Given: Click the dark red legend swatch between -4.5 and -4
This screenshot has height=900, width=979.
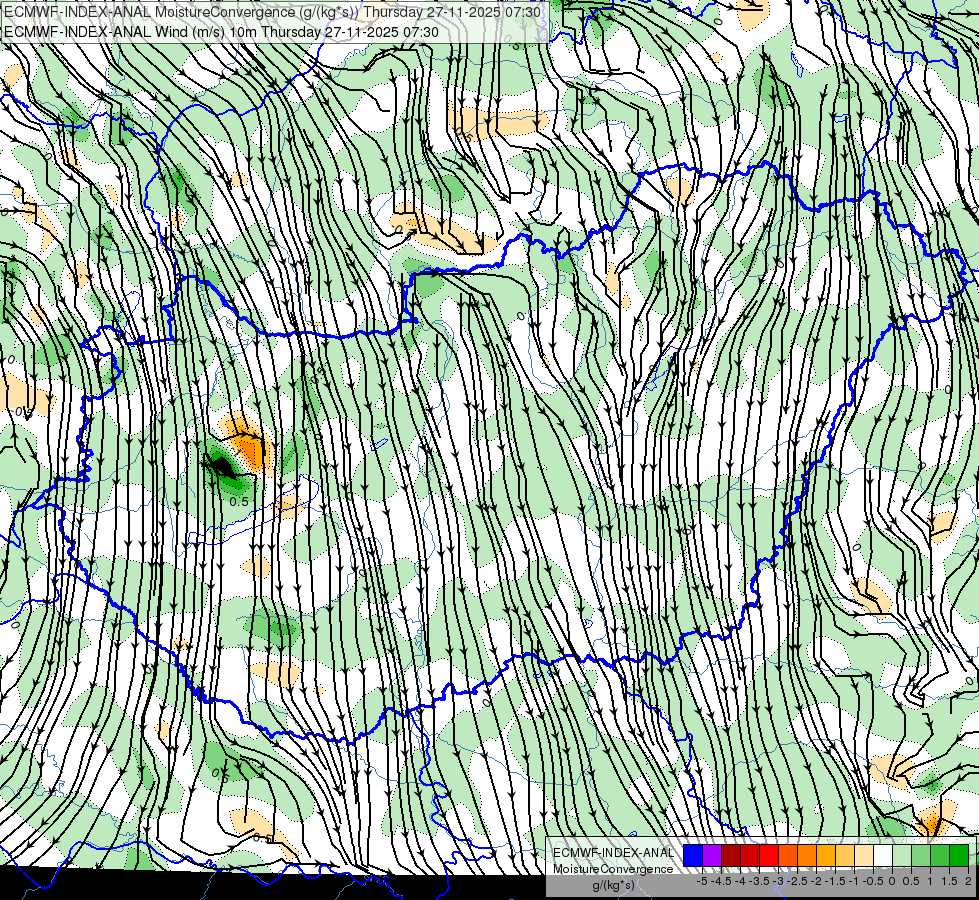Looking at the screenshot, I should [x=731, y=855].
